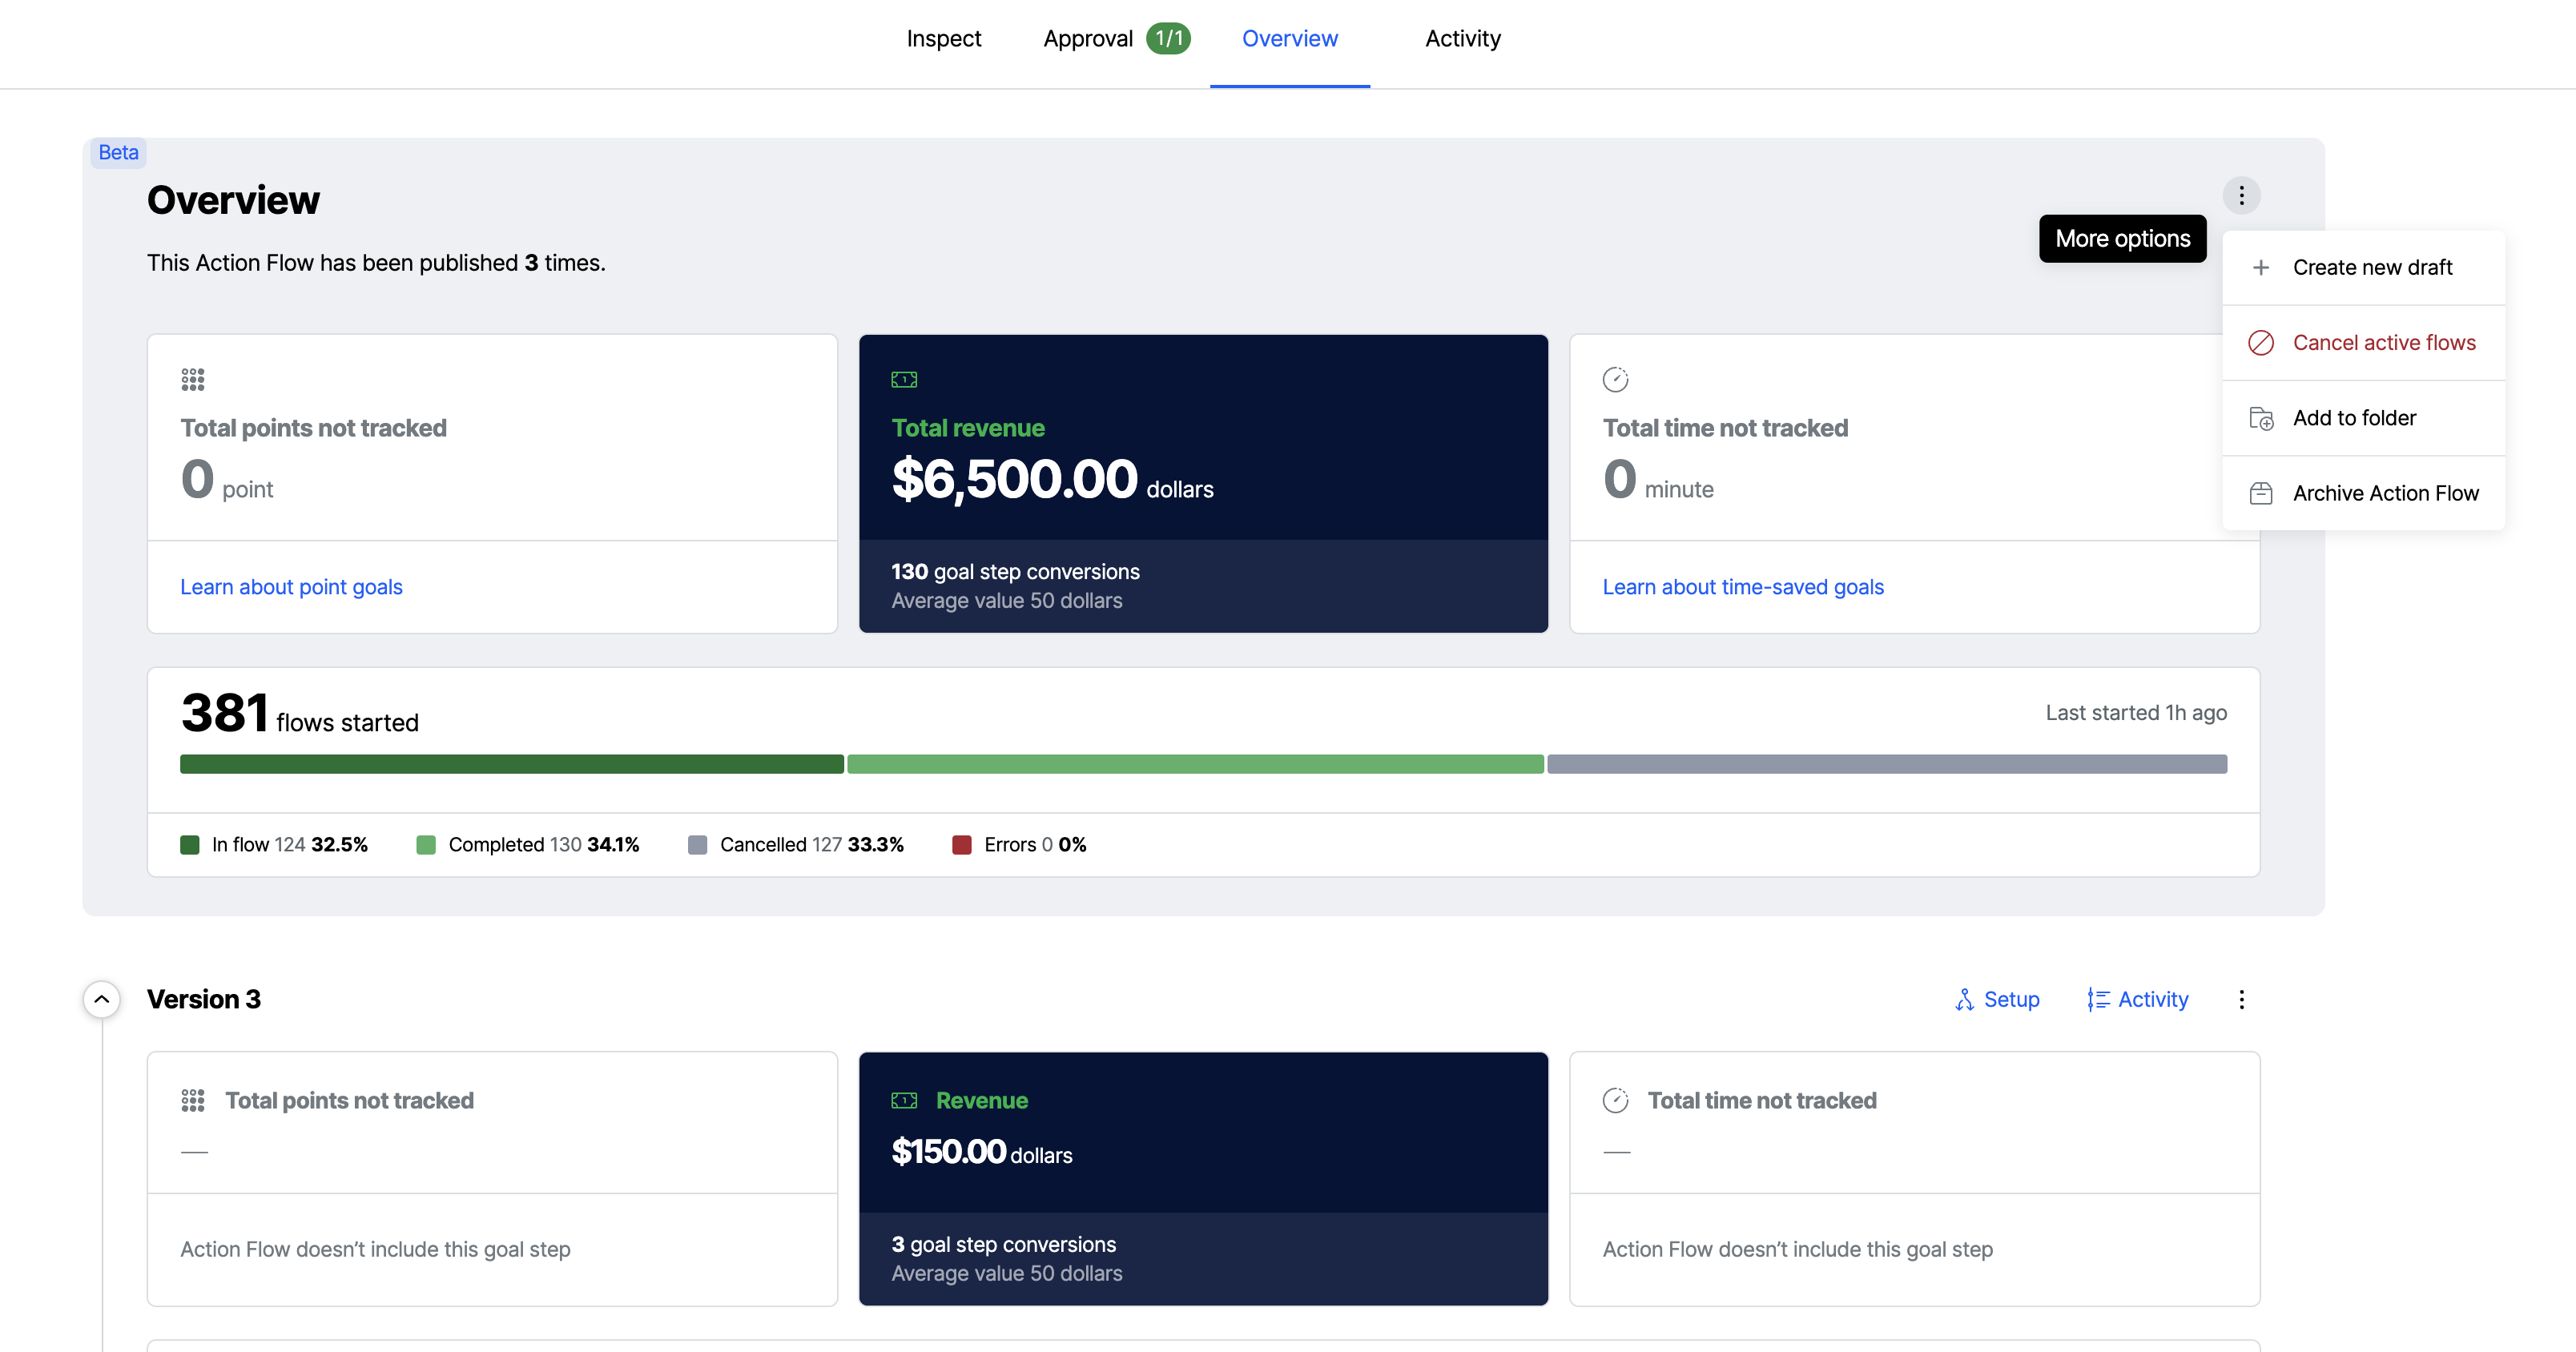Click the total points grid icon
2576x1352 pixels.
click(192, 376)
